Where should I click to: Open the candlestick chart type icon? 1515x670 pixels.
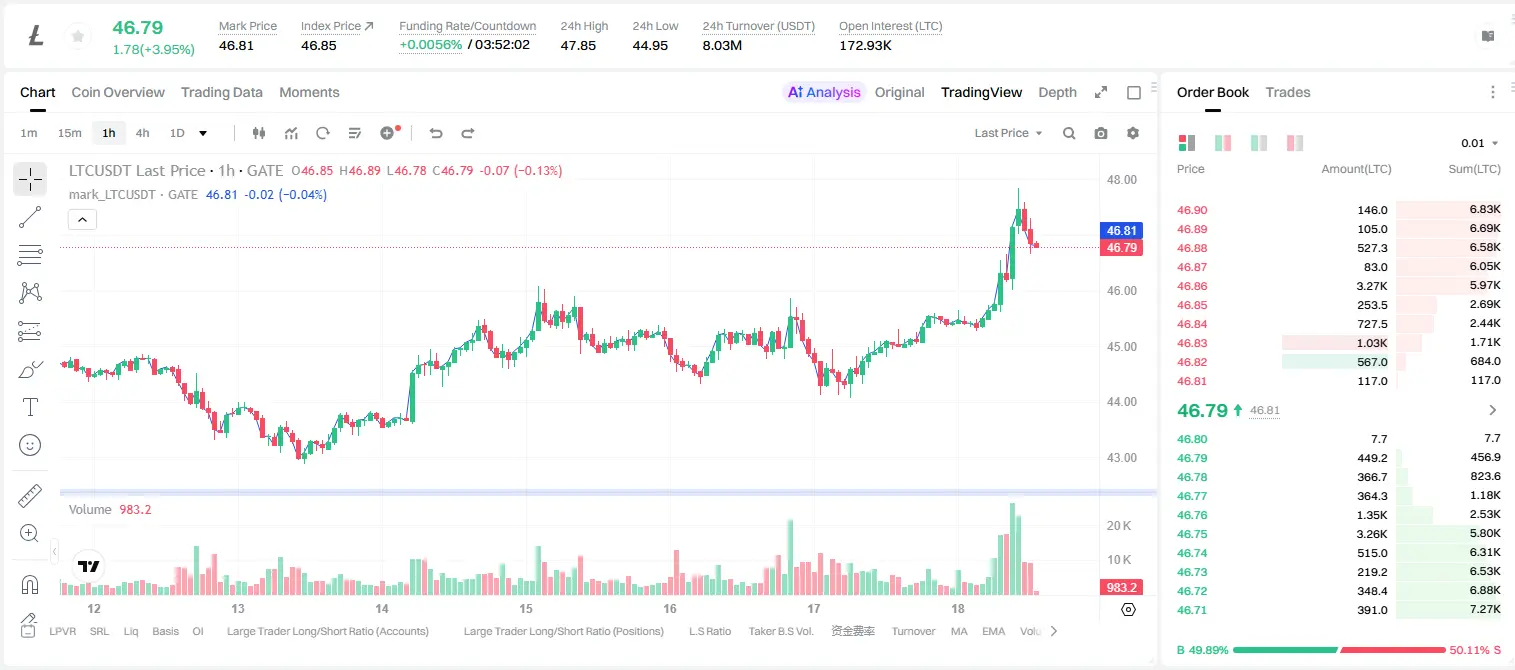[x=259, y=133]
